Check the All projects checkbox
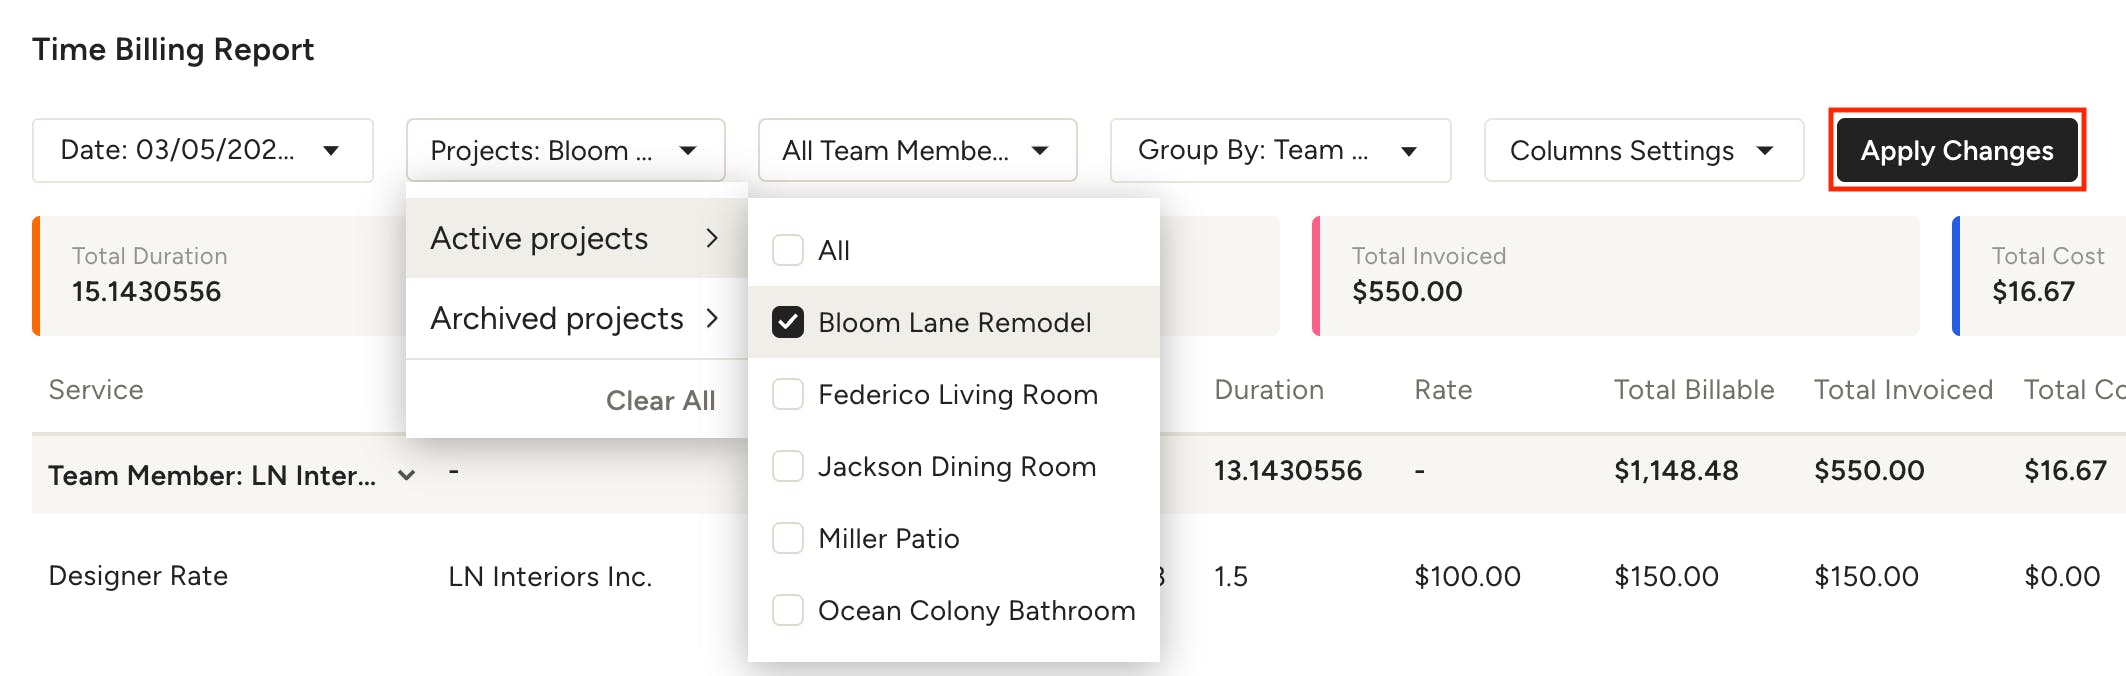 787,250
